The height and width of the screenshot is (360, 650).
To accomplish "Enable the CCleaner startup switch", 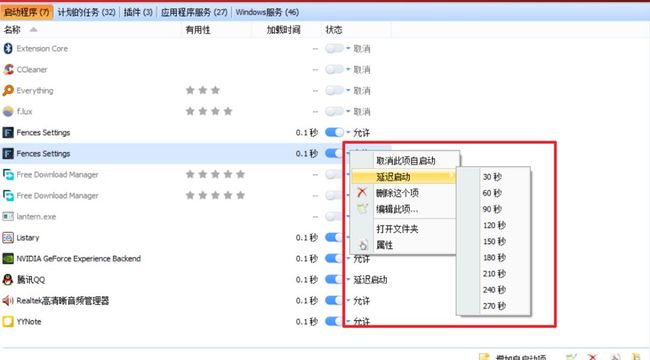I will tap(334, 69).
